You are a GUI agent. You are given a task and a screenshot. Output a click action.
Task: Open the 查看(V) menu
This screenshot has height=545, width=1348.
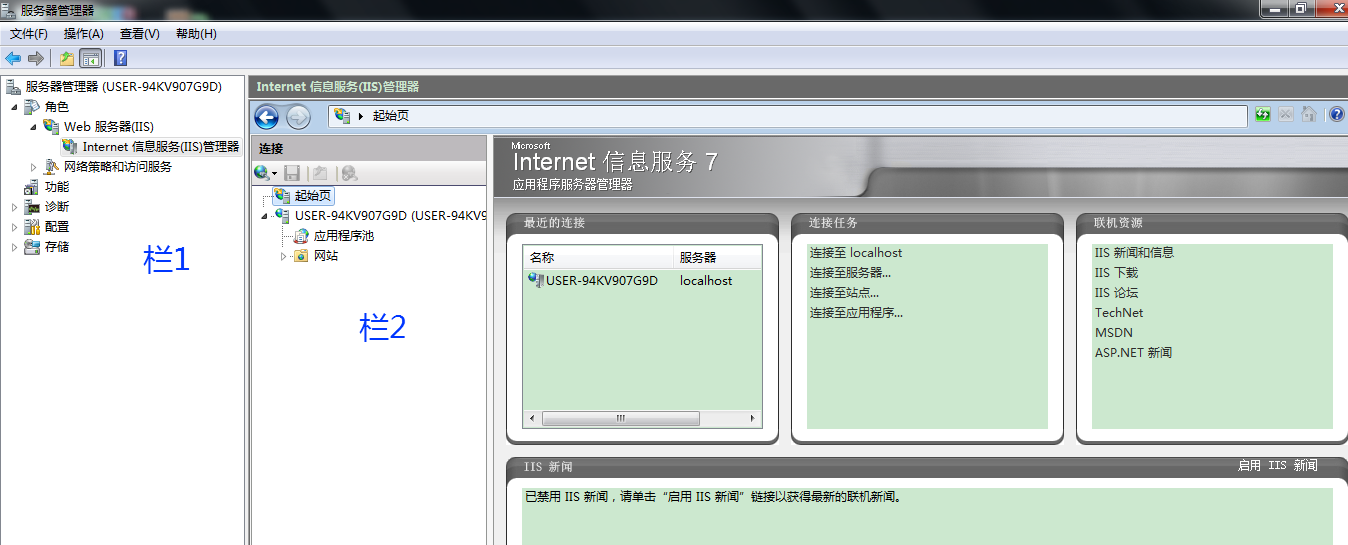(139, 34)
